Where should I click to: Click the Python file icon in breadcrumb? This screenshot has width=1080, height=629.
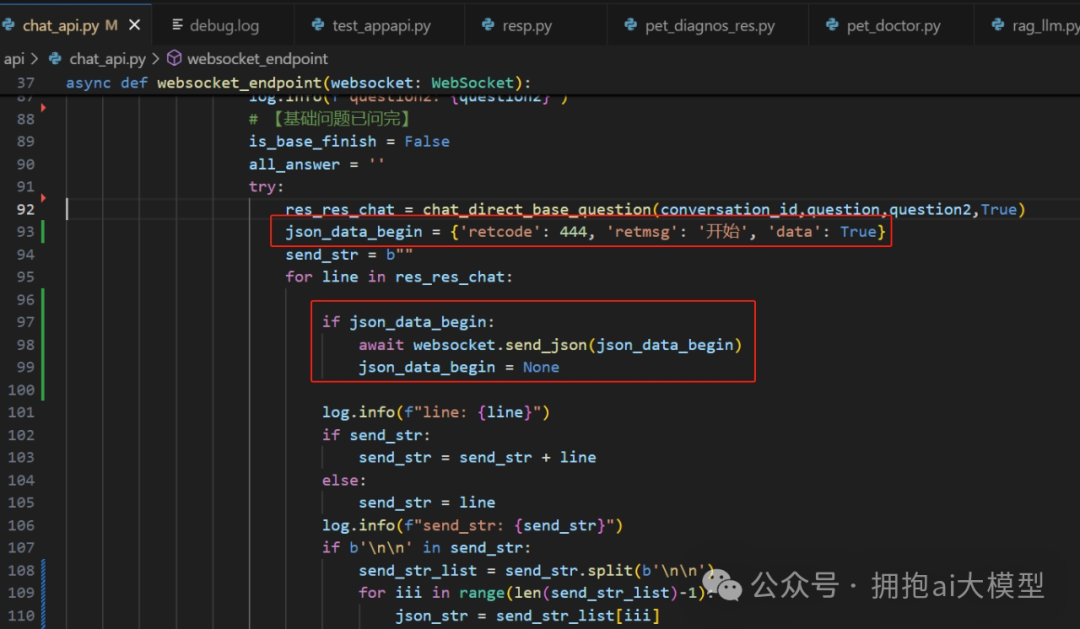point(55,59)
